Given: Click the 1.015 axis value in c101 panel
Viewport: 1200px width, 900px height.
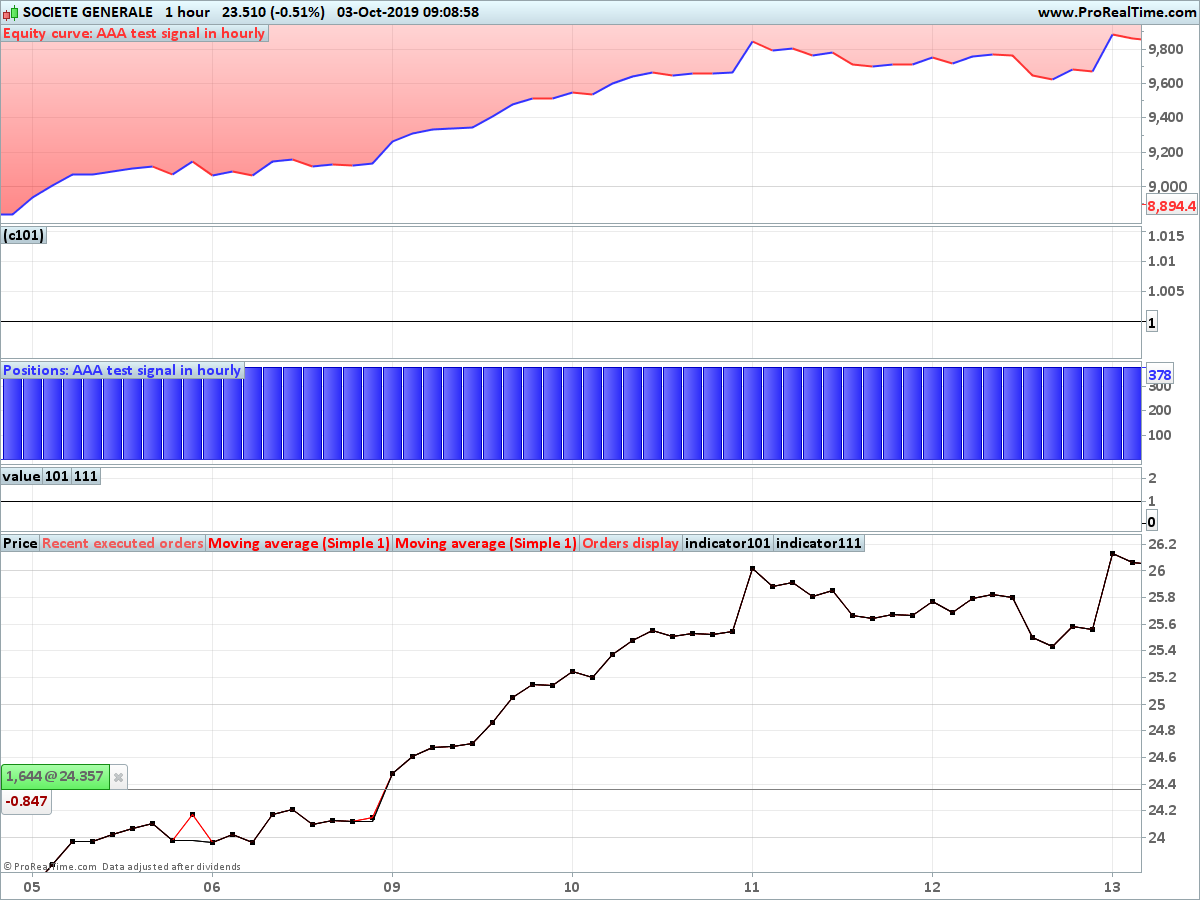Looking at the screenshot, I should (1167, 236).
